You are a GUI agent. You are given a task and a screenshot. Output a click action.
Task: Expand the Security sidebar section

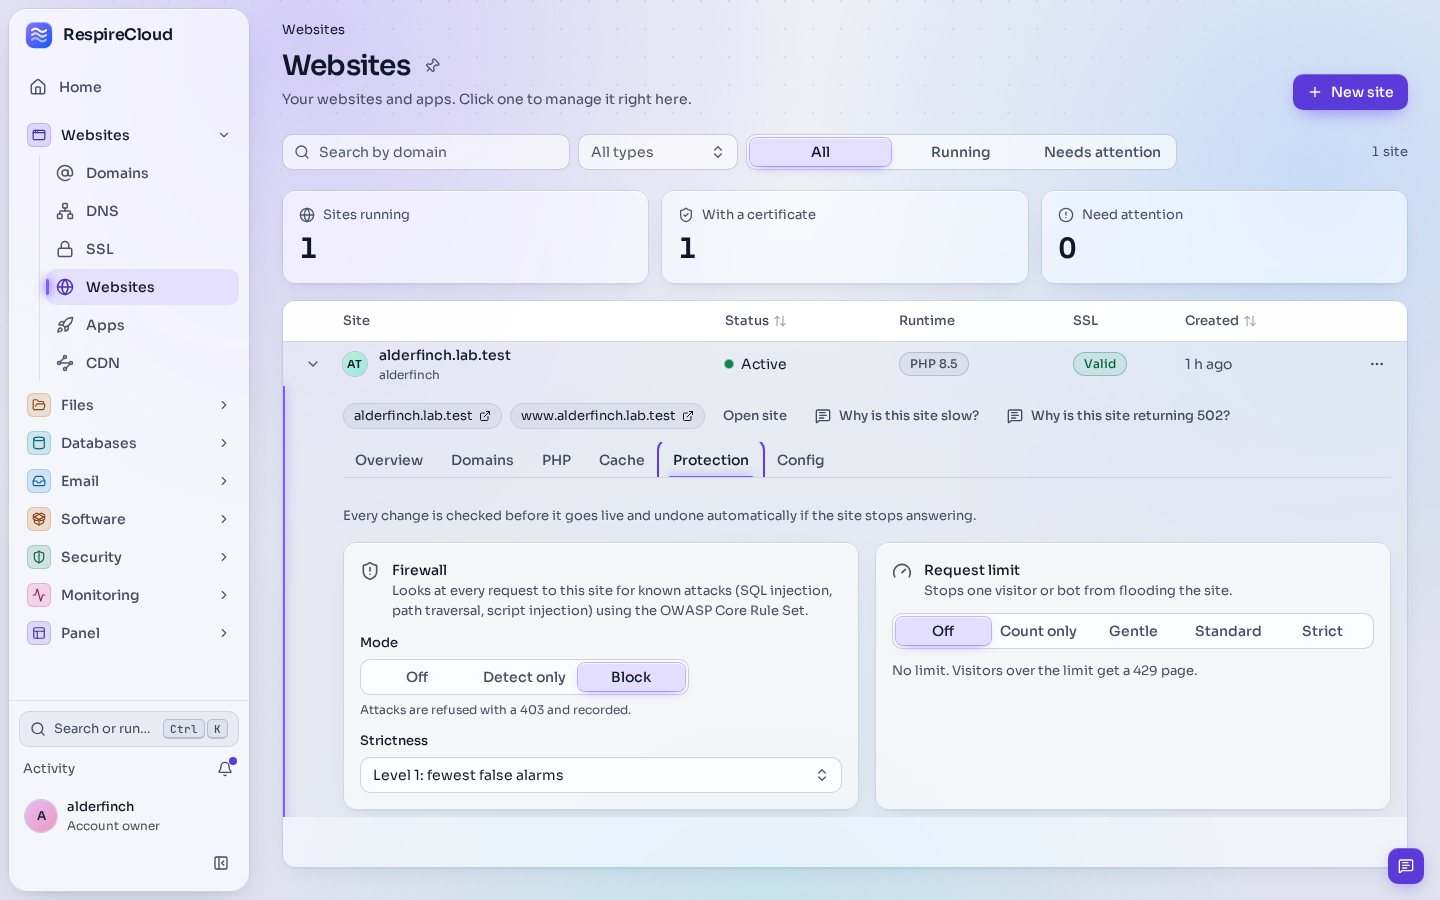coord(129,557)
